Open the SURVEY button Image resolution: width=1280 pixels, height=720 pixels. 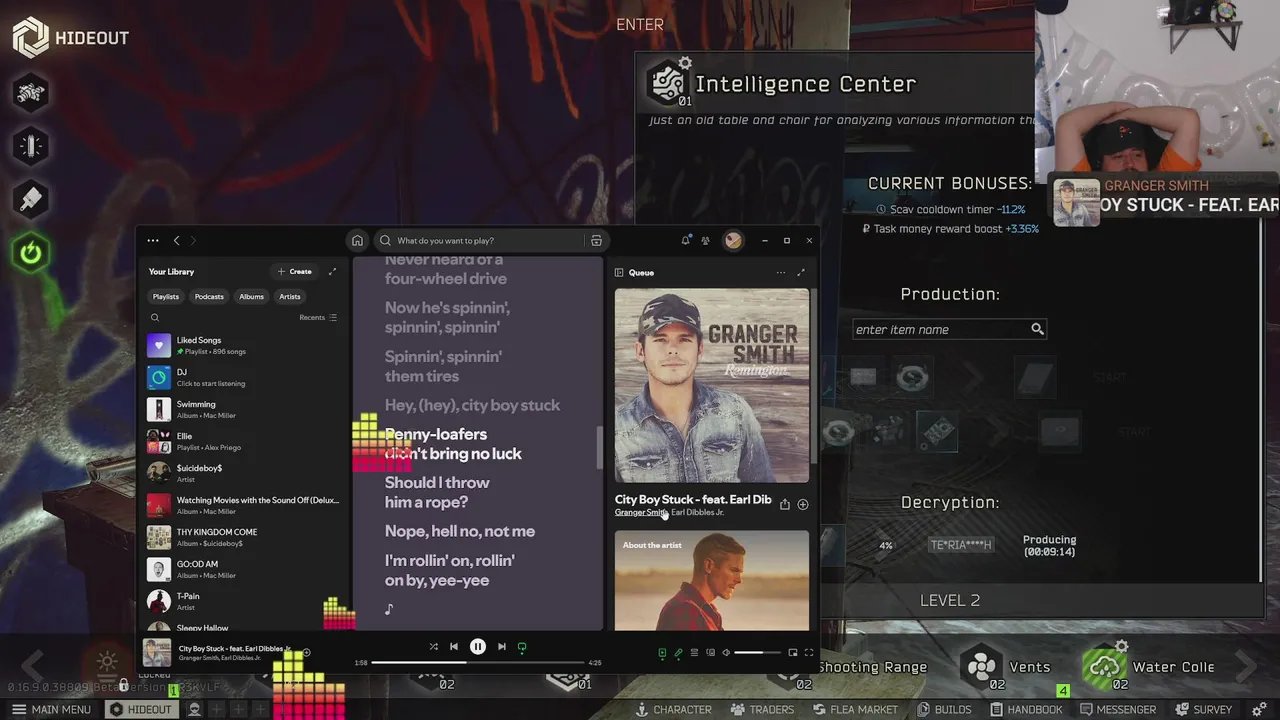(x=1203, y=709)
